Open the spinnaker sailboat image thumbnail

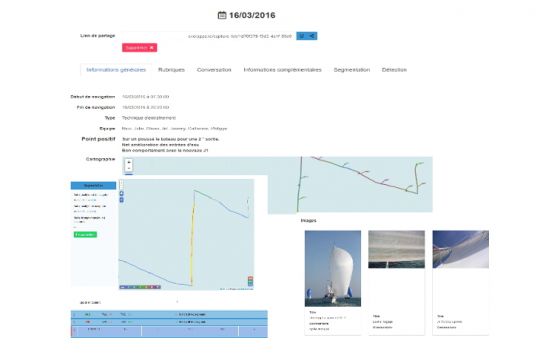tap(333, 269)
